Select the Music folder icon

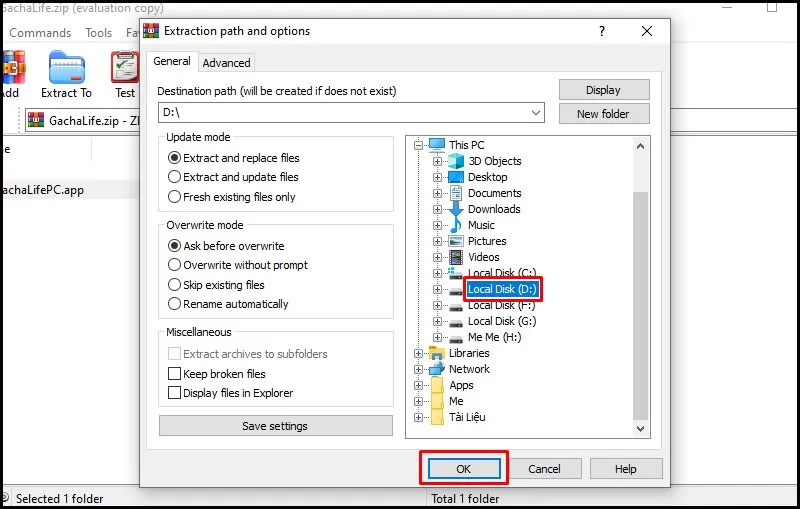point(456,225)
